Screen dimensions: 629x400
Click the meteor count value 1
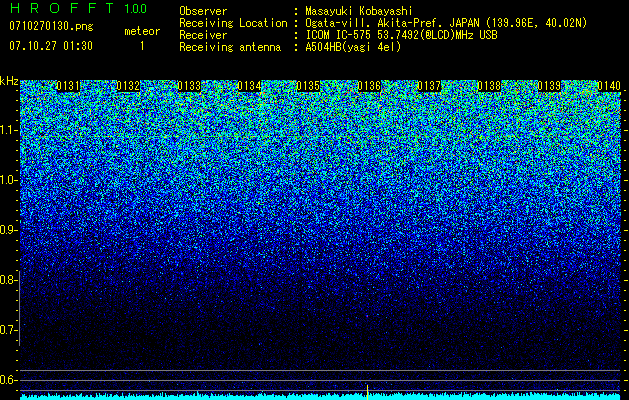tap(142, 46)
